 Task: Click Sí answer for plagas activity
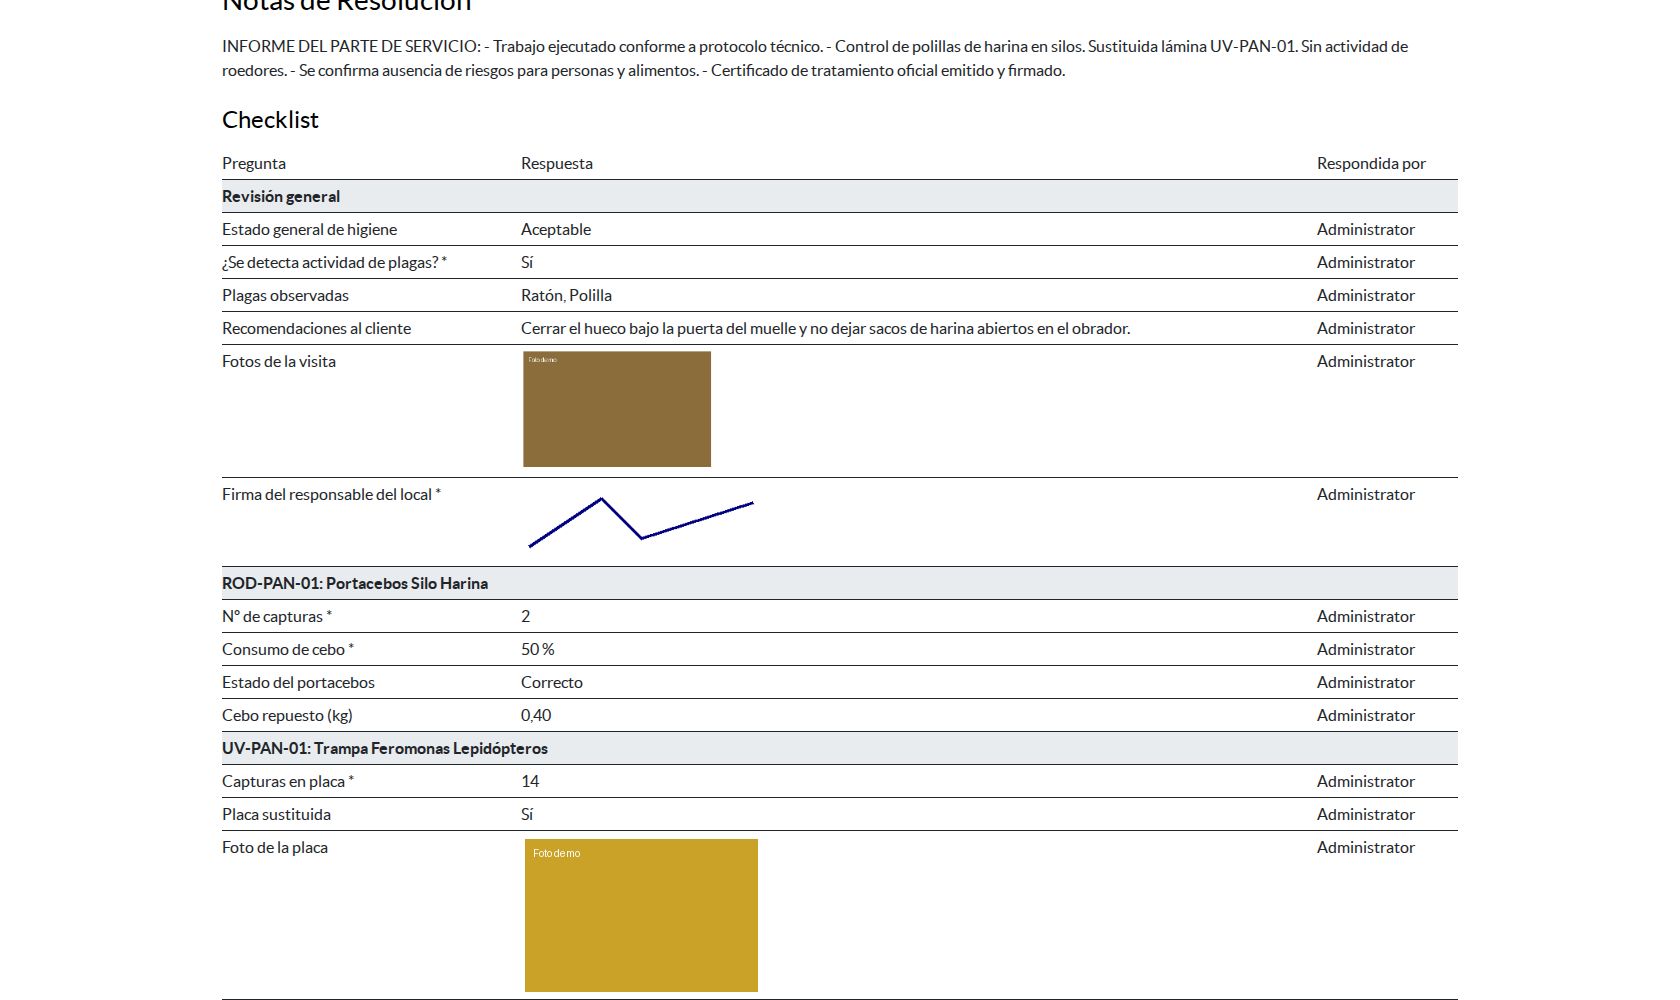[527, 262]
